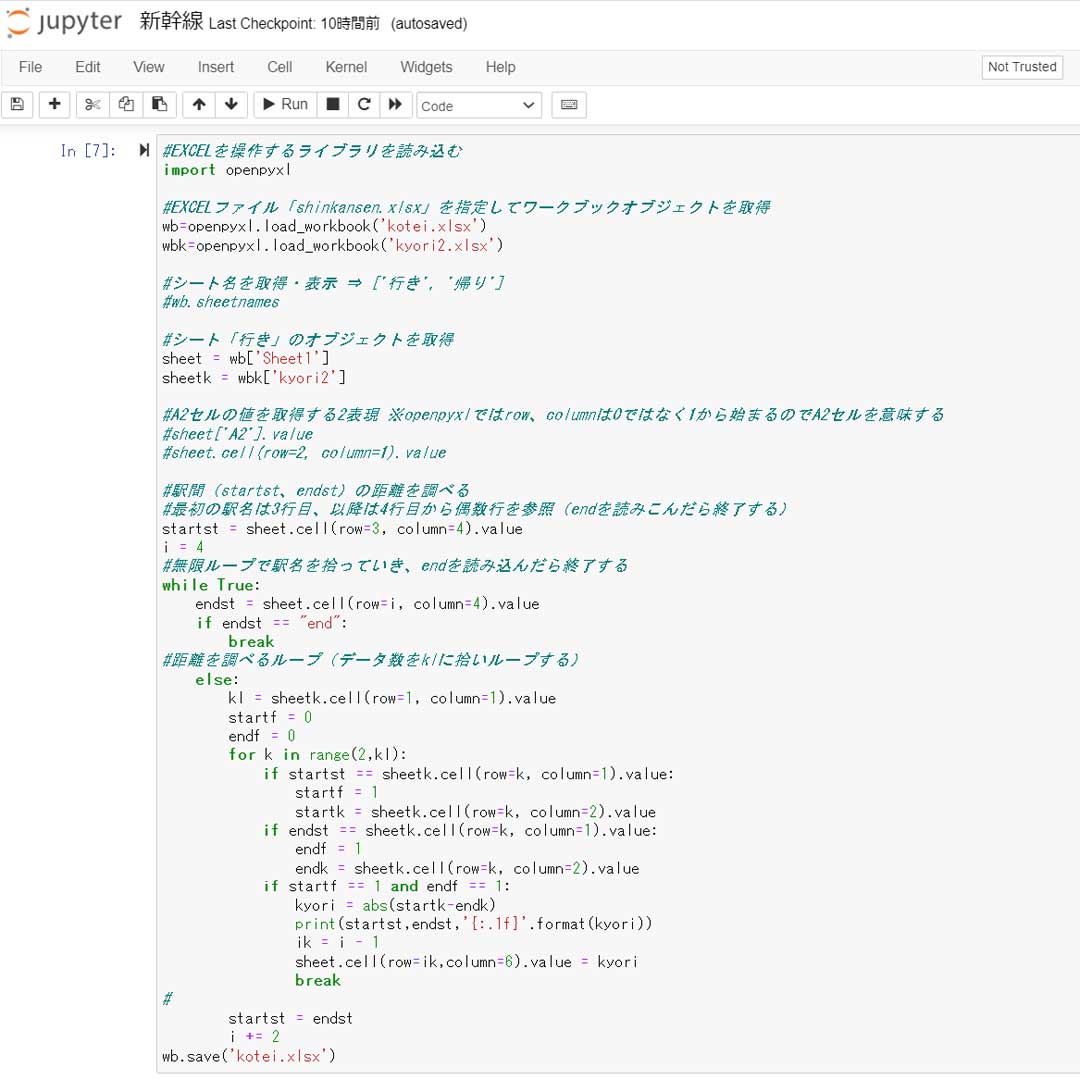The width and height of the screenshot is (1080, 1080).
Task: Open the Cell menu
Action: (x=280, y=67)
